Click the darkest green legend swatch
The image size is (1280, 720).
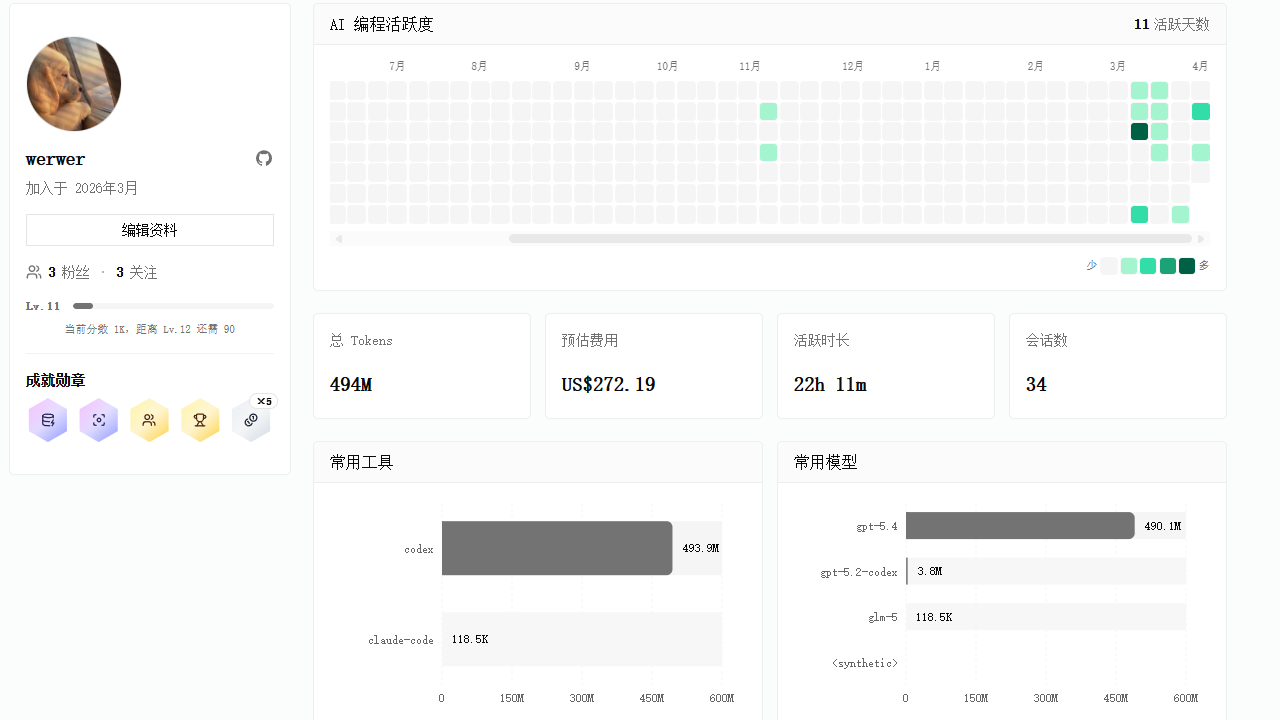(x=1187, y=266)
